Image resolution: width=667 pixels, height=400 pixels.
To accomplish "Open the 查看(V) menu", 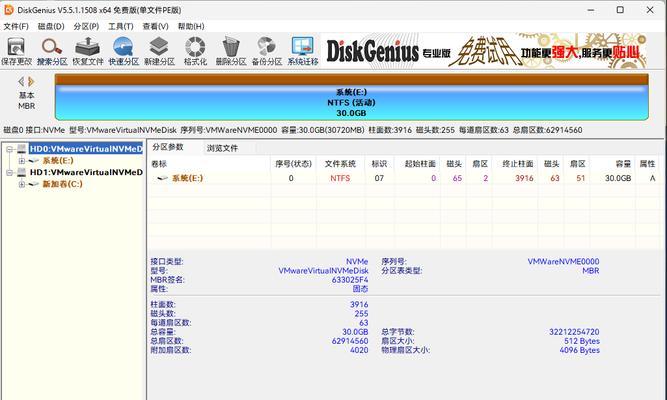I will [155, 26].
